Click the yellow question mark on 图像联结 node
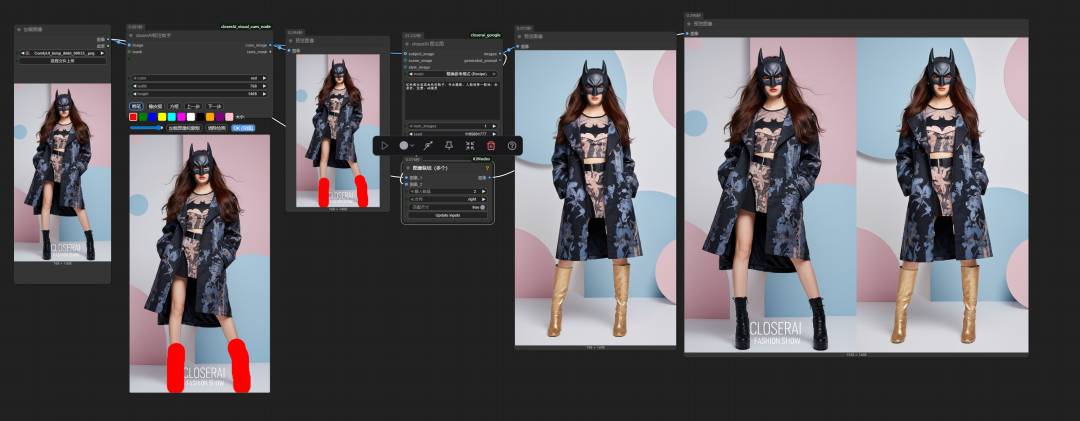Viewport: 1080px width, 421px height. pyautogui.click(x=488, y=167)
